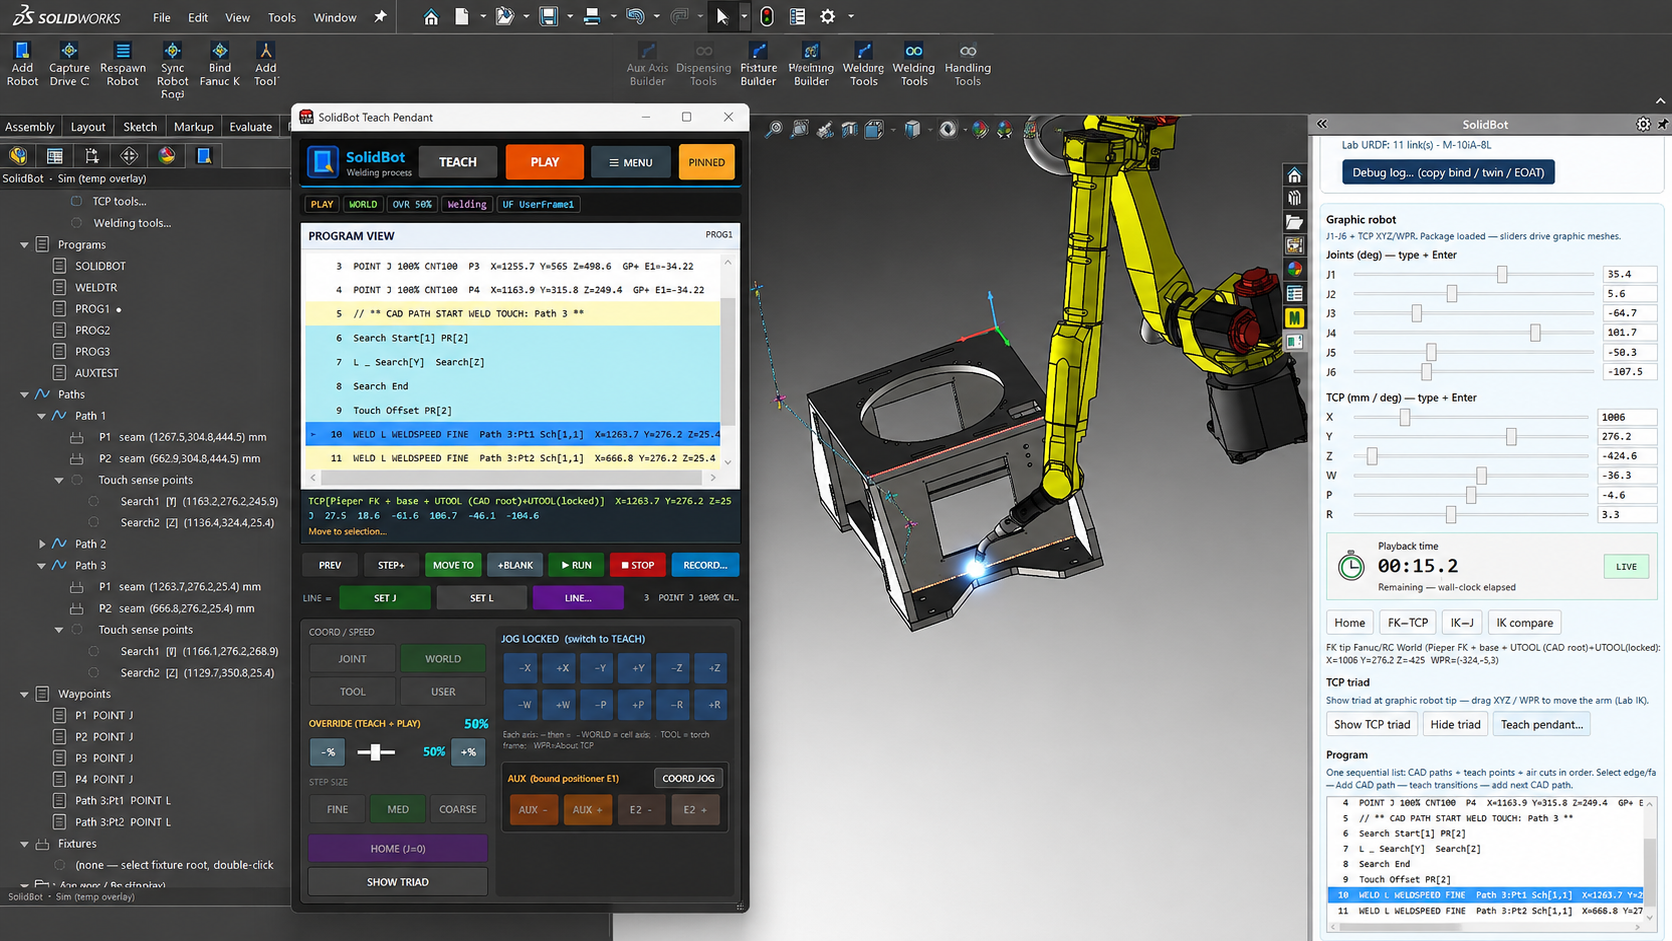Image resolution: width=1672 pixels, height=941 pixels.
Task: Open the Edit menu
Action: (x=198, y=17)
